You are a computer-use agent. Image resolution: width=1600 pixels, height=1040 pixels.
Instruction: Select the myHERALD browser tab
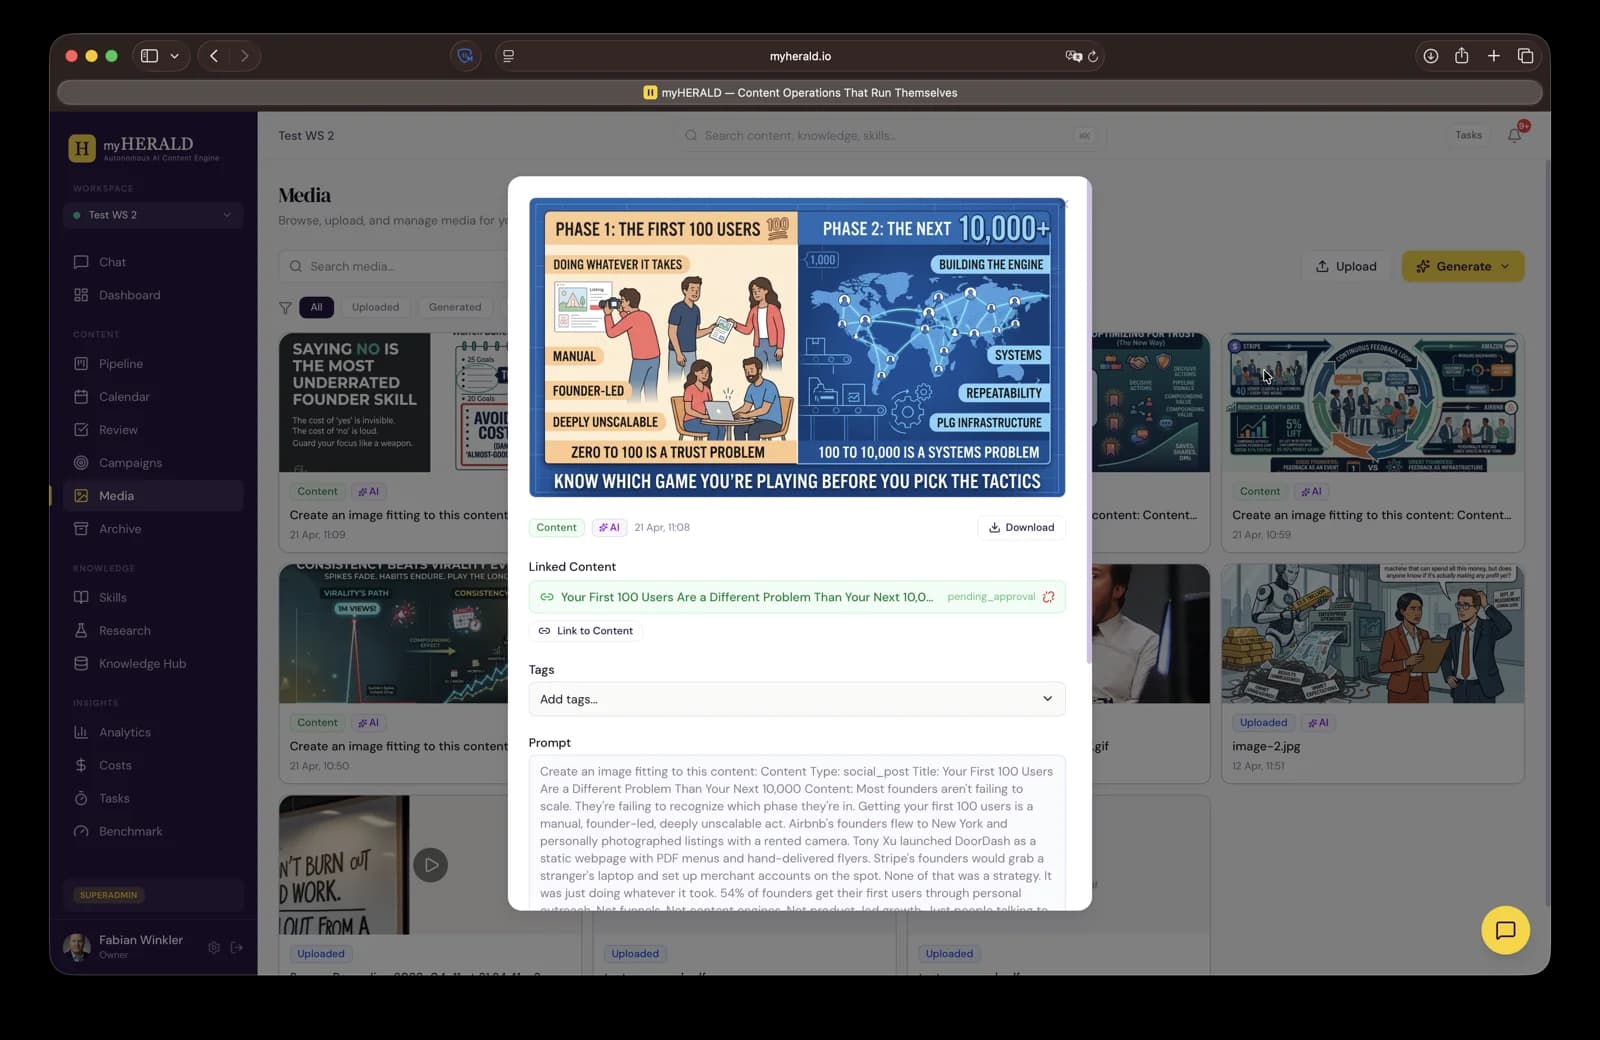click(x=800, y=93)
